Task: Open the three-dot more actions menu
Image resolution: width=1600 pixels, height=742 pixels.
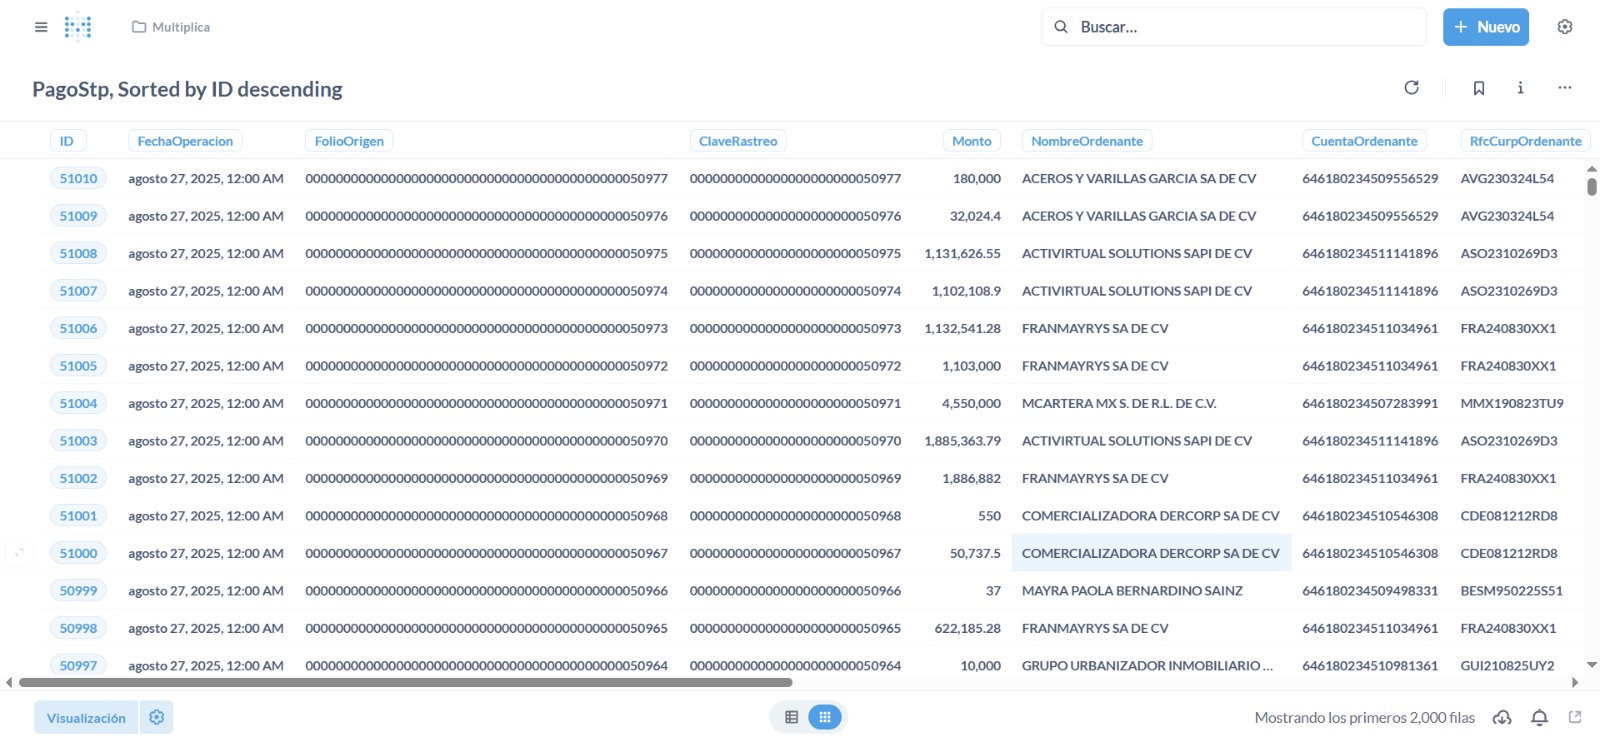Action: coord(1564,88)
